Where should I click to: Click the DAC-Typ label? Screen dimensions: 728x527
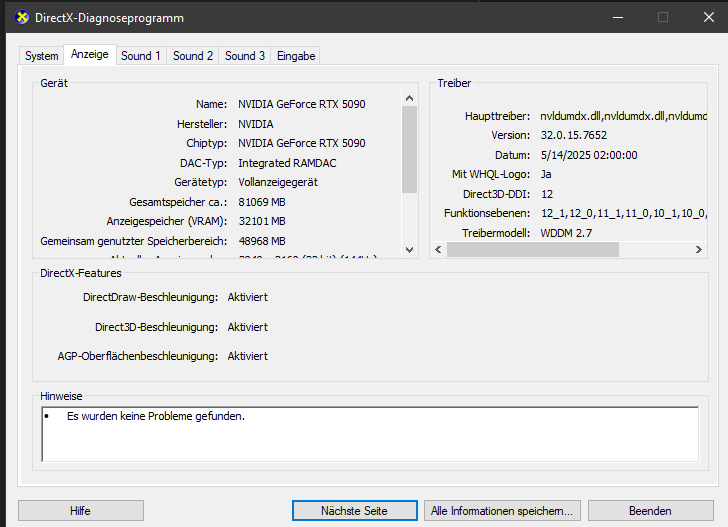click(203, 163)
